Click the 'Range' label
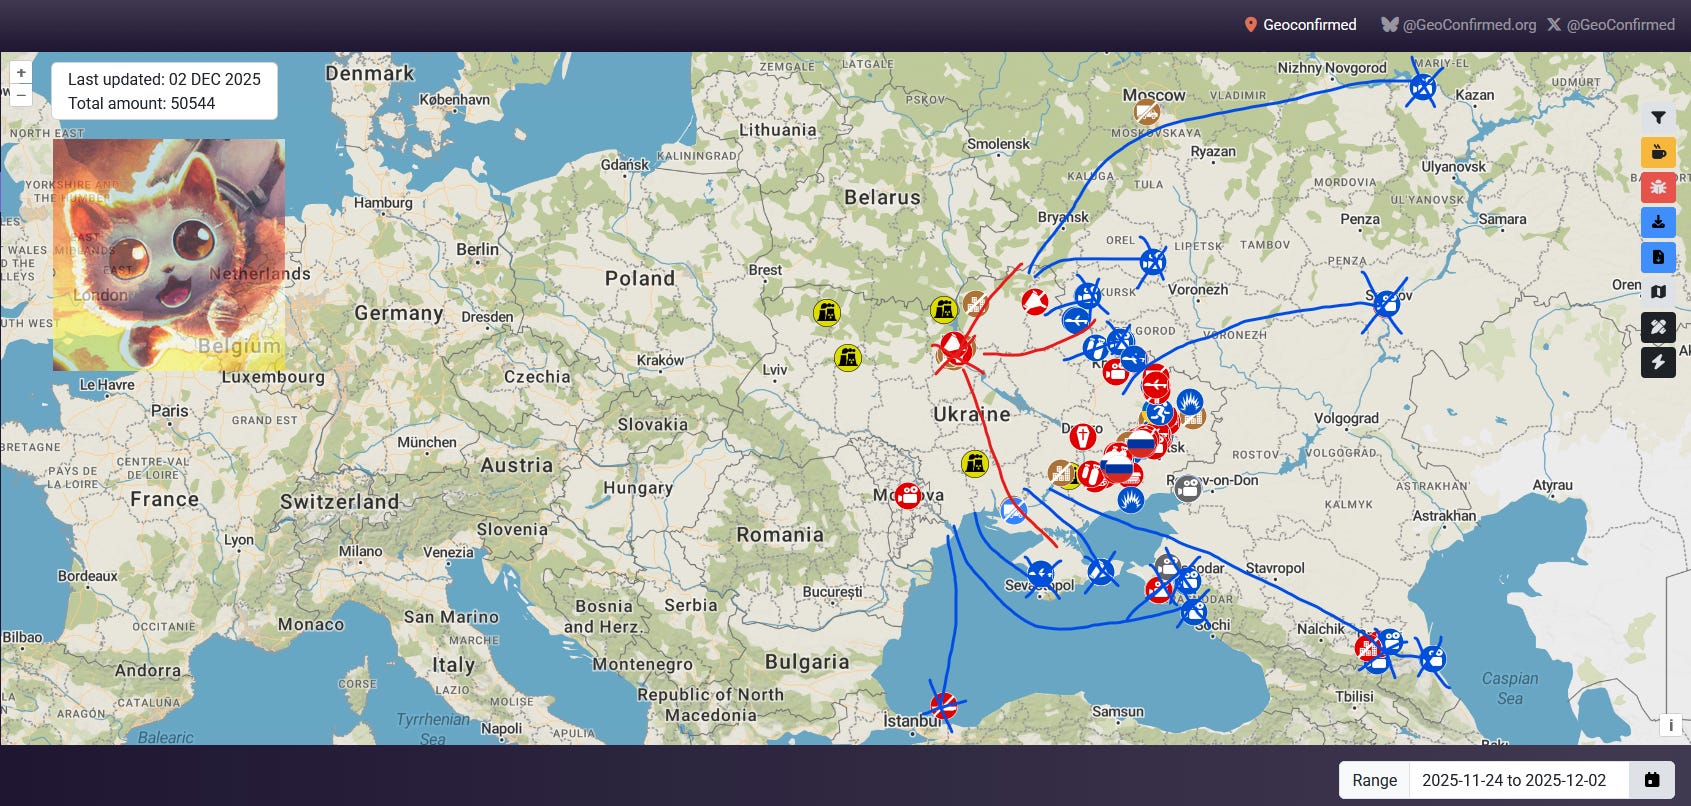The width and height of the screenshot is (1691, 806). (x=1375, y=780)
